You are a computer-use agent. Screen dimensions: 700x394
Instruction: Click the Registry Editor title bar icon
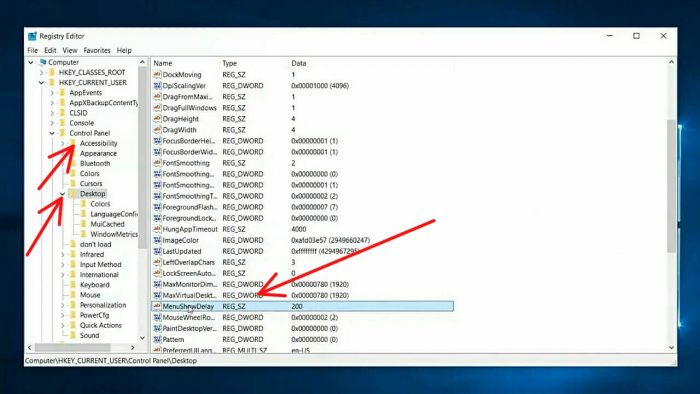point(32,36)
